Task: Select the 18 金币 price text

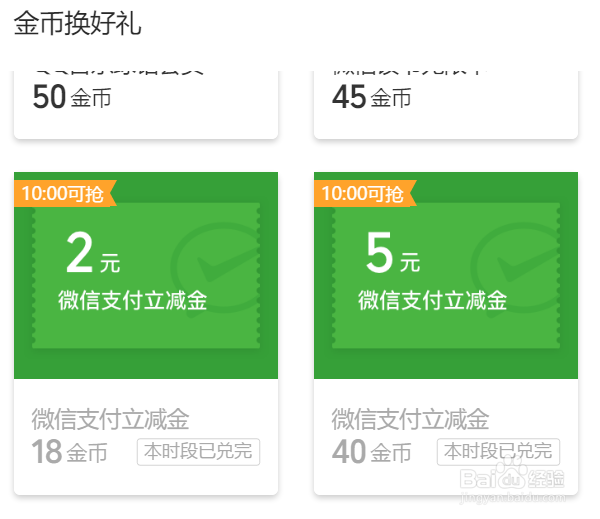Action: click(x=69, y=452)
